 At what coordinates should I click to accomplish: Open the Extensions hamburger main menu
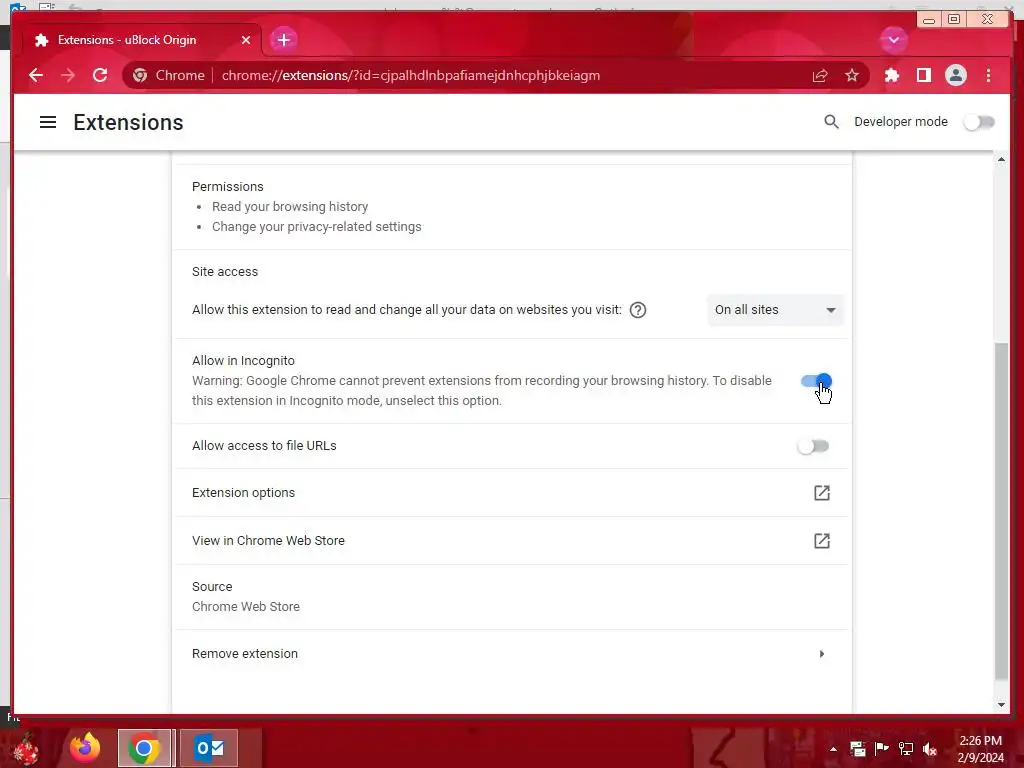coord(48,122)
